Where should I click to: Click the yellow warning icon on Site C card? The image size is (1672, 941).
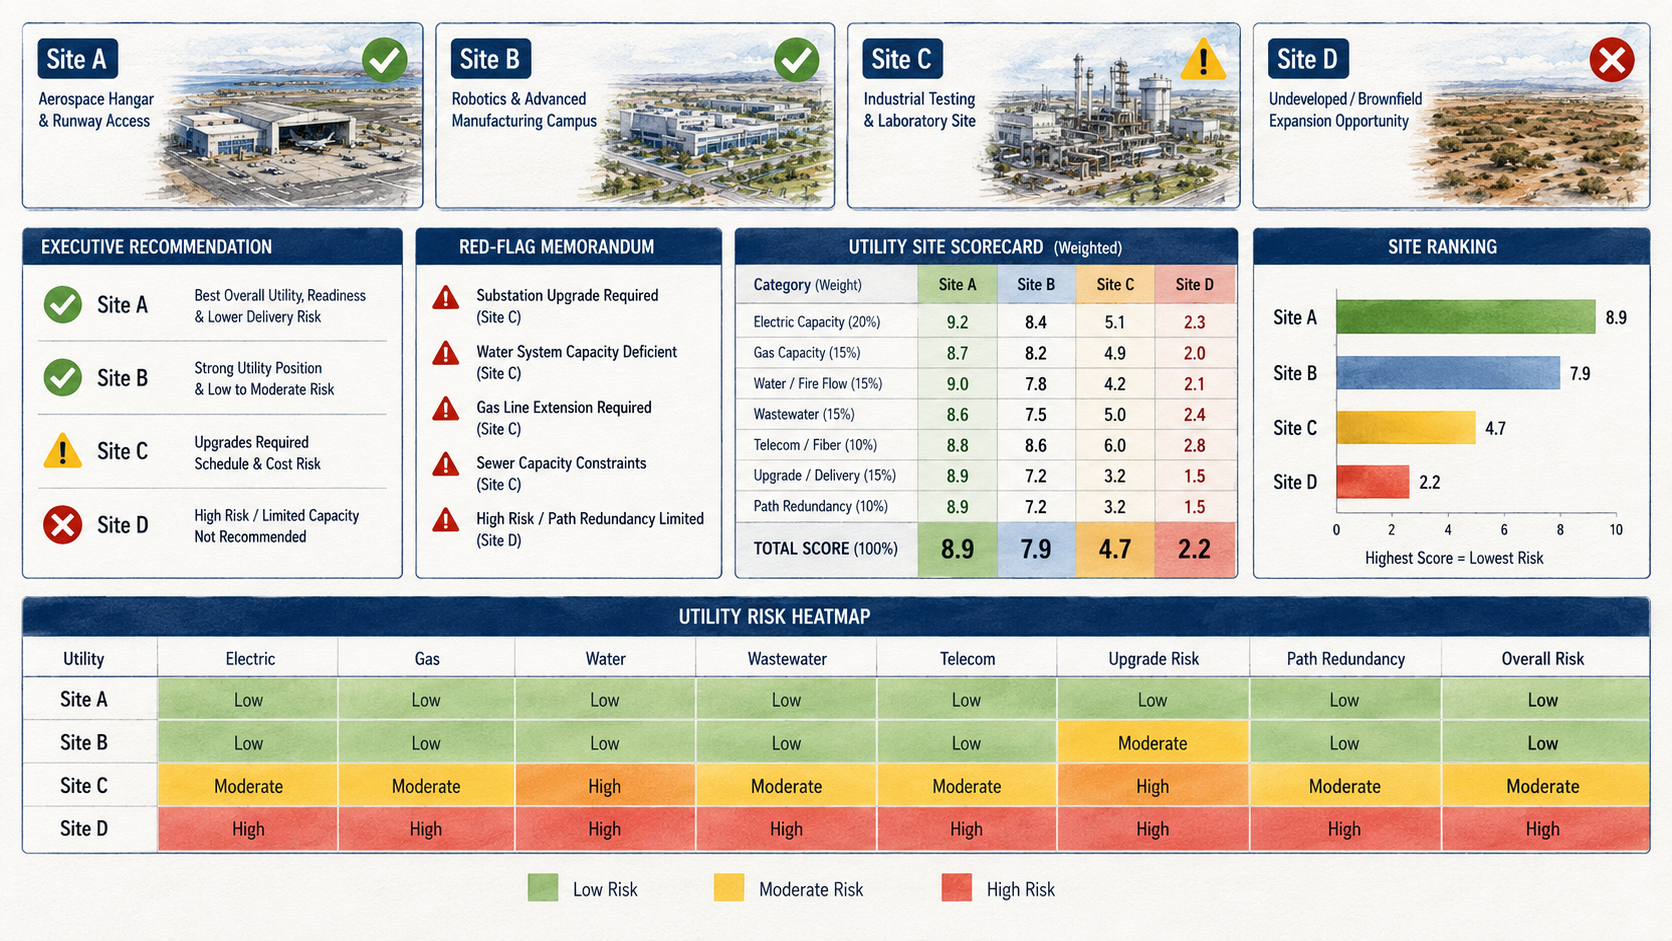(x=1203, y=59)
